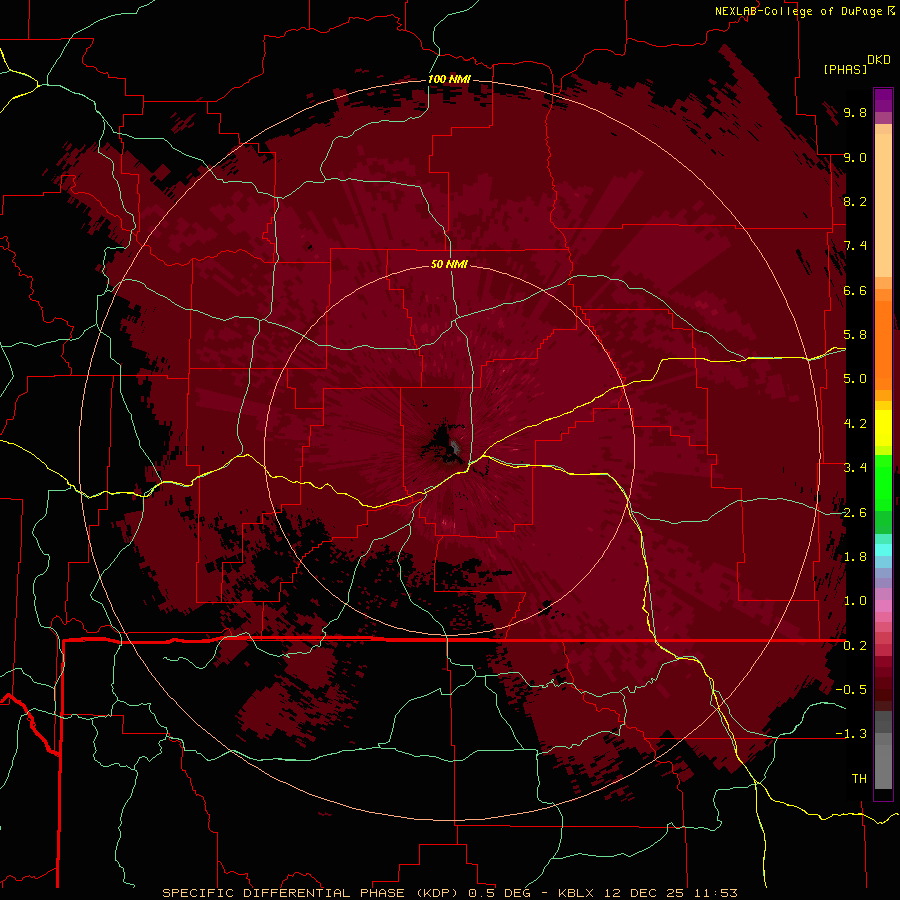This screenshot has height=900, width=900.
Task: Click the orange segment of the color bar
Action: tap(883, 344)
